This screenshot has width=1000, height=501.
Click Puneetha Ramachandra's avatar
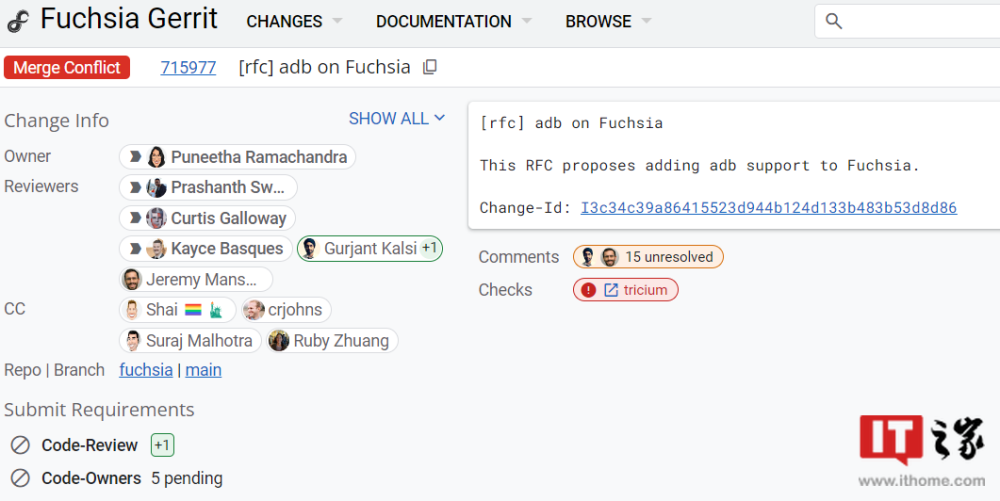coord(157,157)
